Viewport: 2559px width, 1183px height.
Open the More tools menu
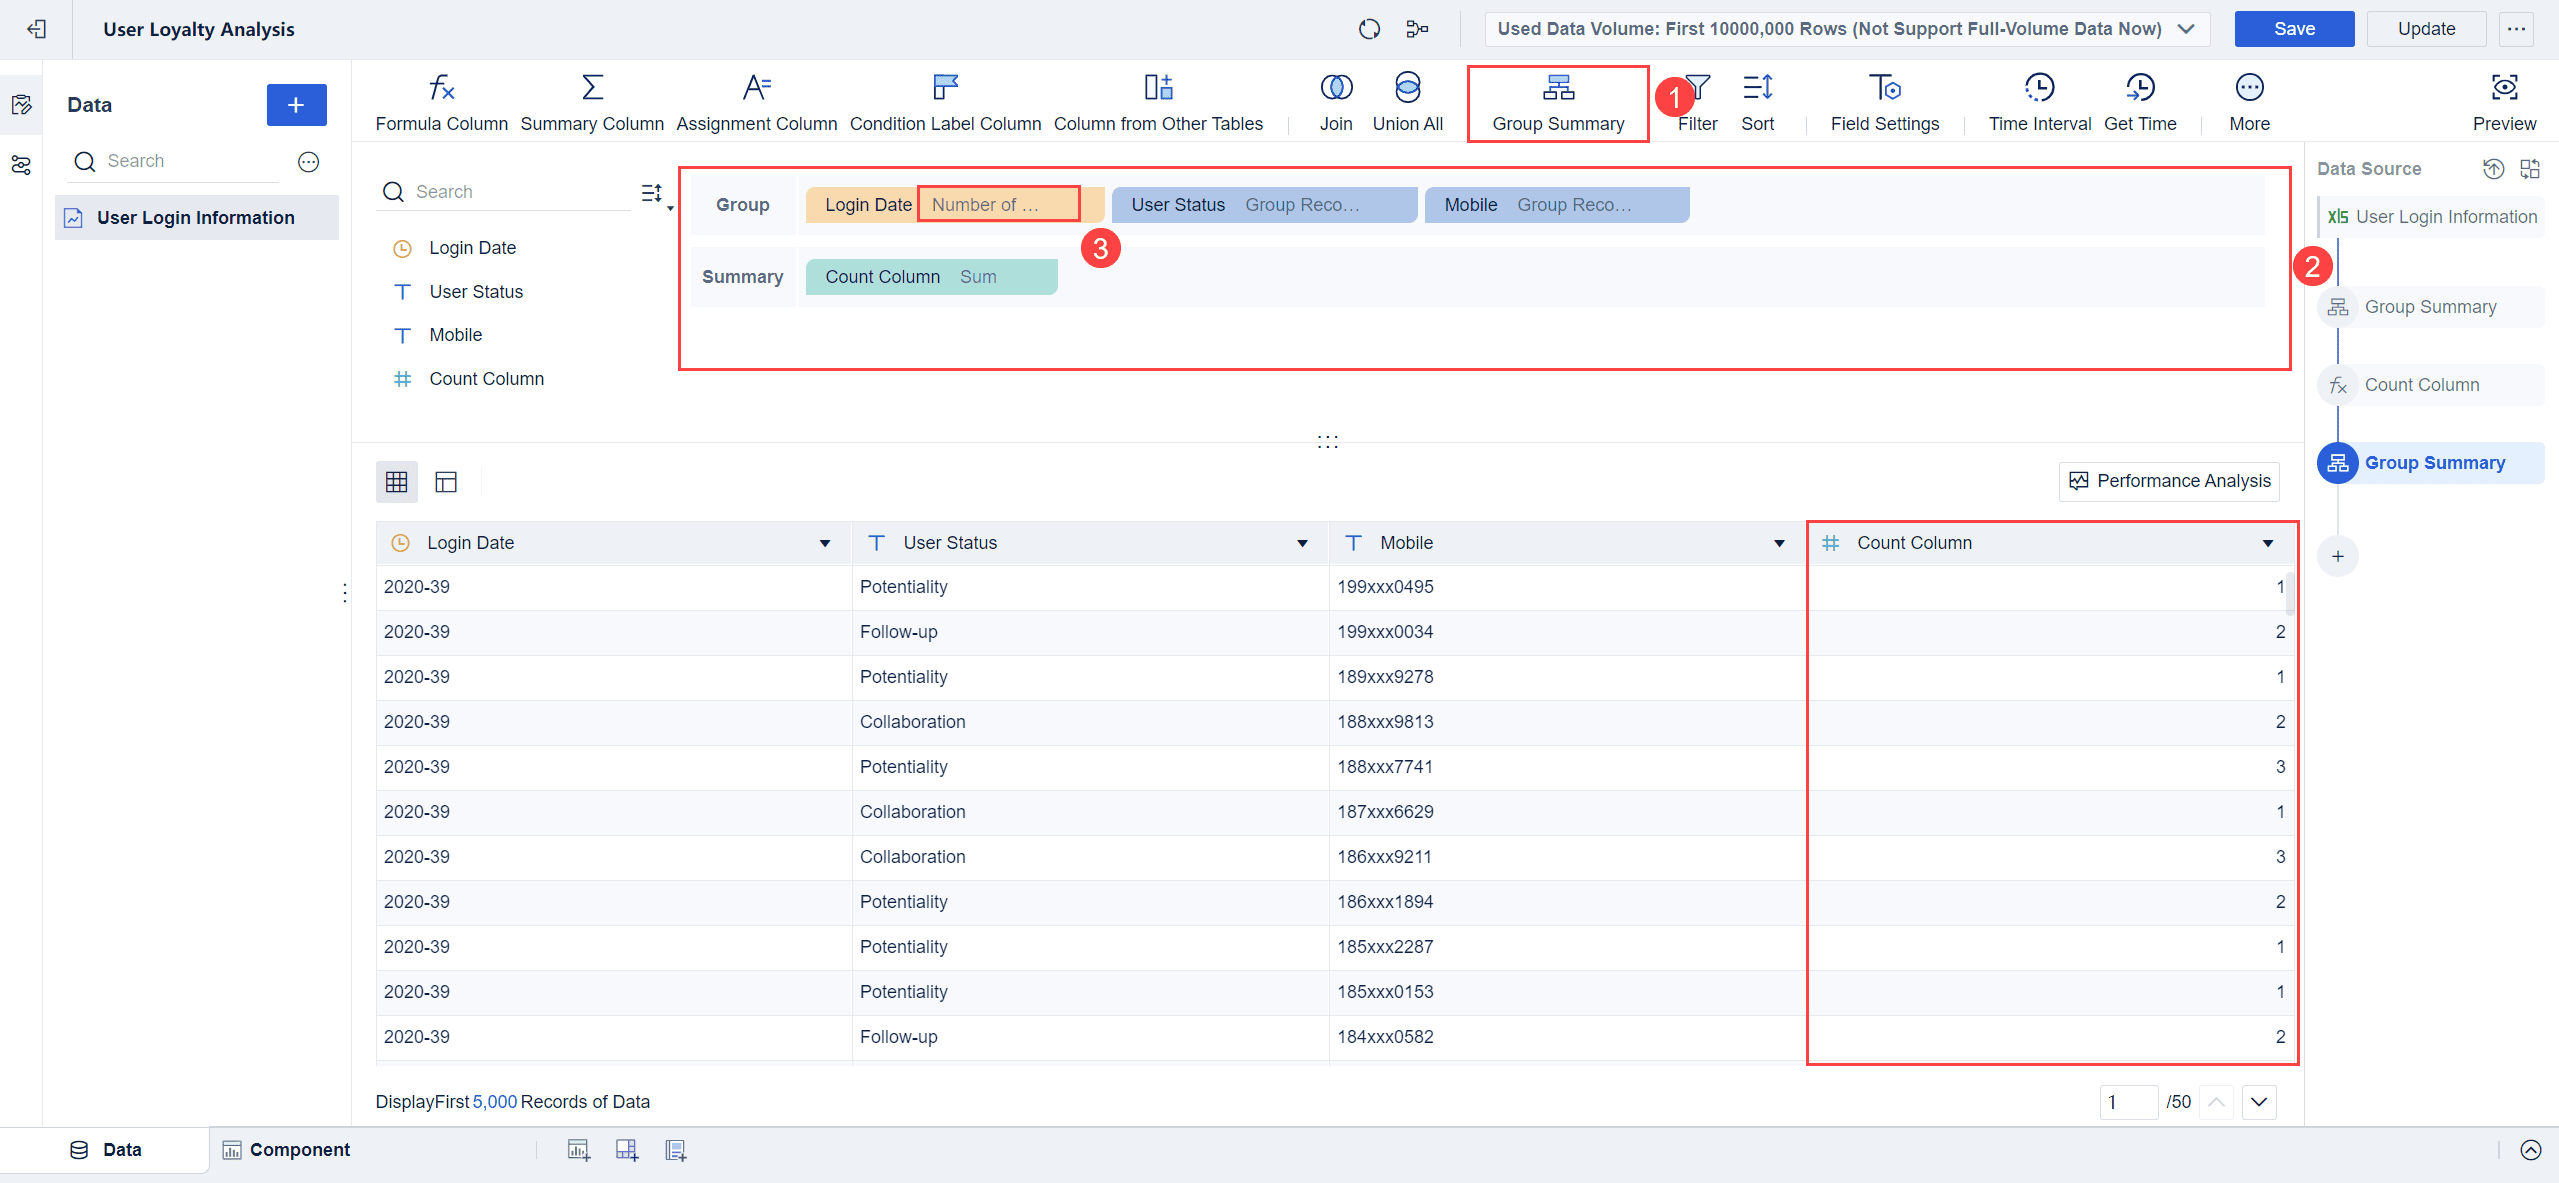tap(2249, 103)
